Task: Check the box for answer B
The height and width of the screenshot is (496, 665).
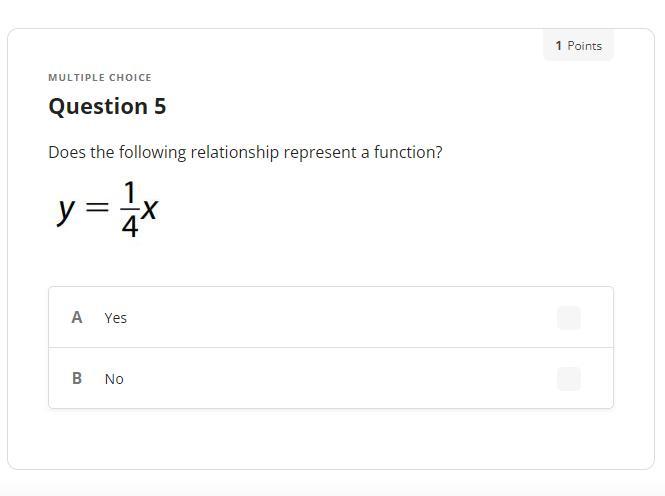Action: pos(568,379)
